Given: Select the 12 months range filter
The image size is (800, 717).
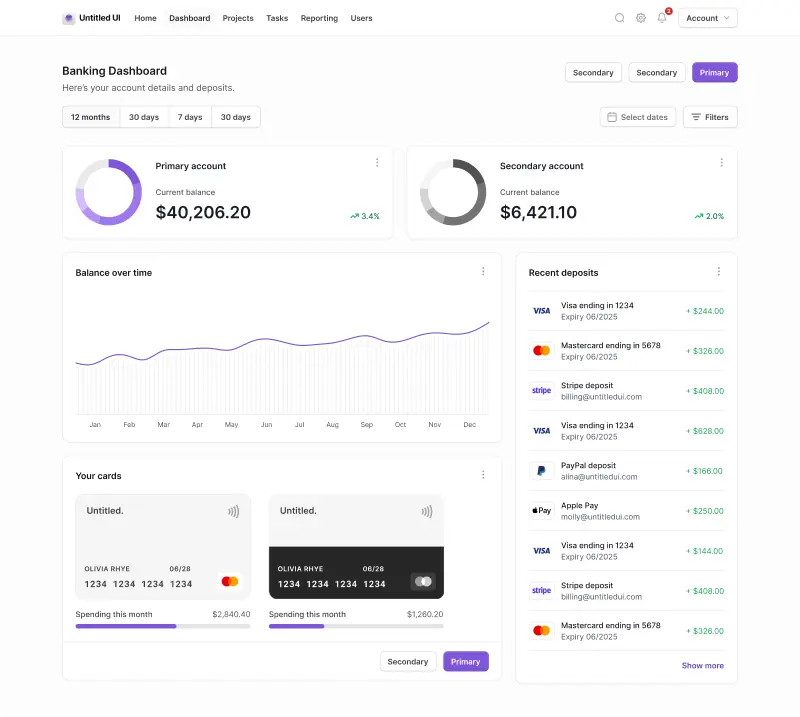Looking at the screenshot, I should [x=90, y=117].
